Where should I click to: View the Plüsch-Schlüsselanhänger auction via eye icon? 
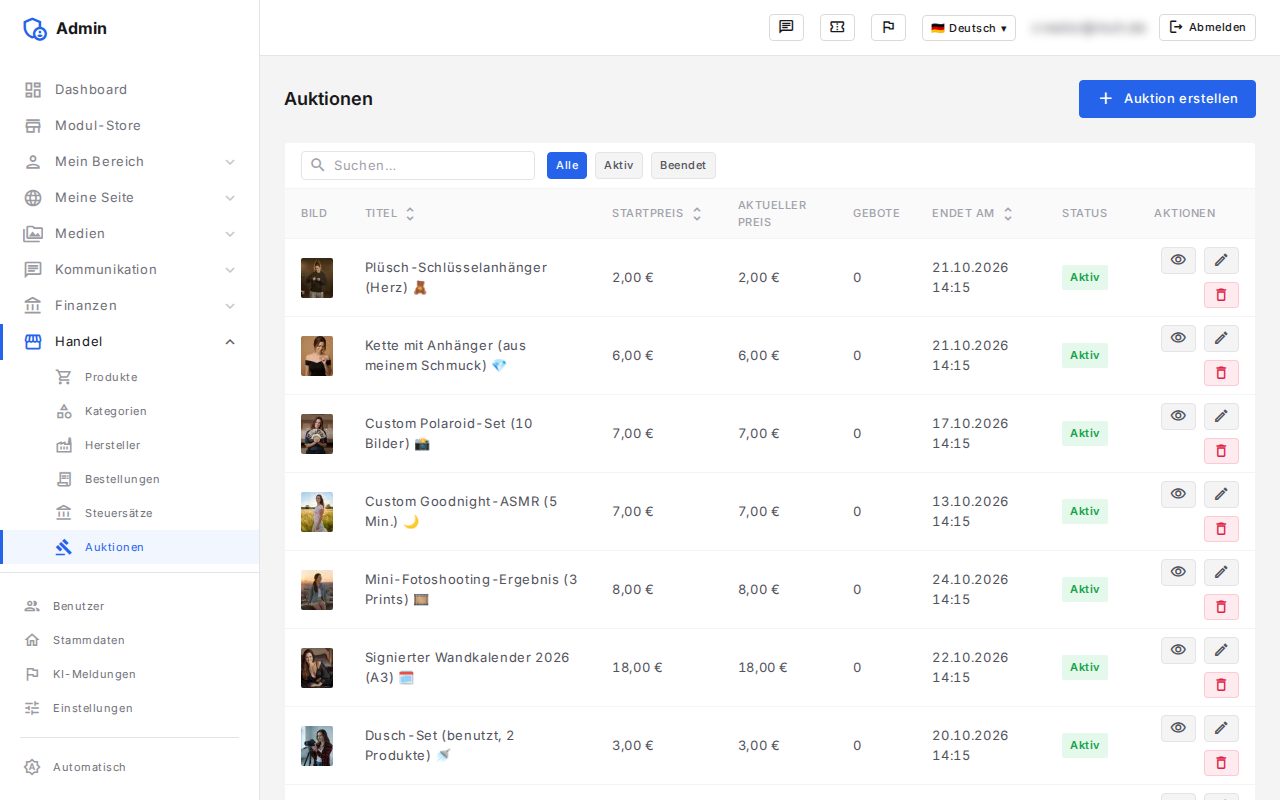pyautogui.click(x=1178, y=260)
